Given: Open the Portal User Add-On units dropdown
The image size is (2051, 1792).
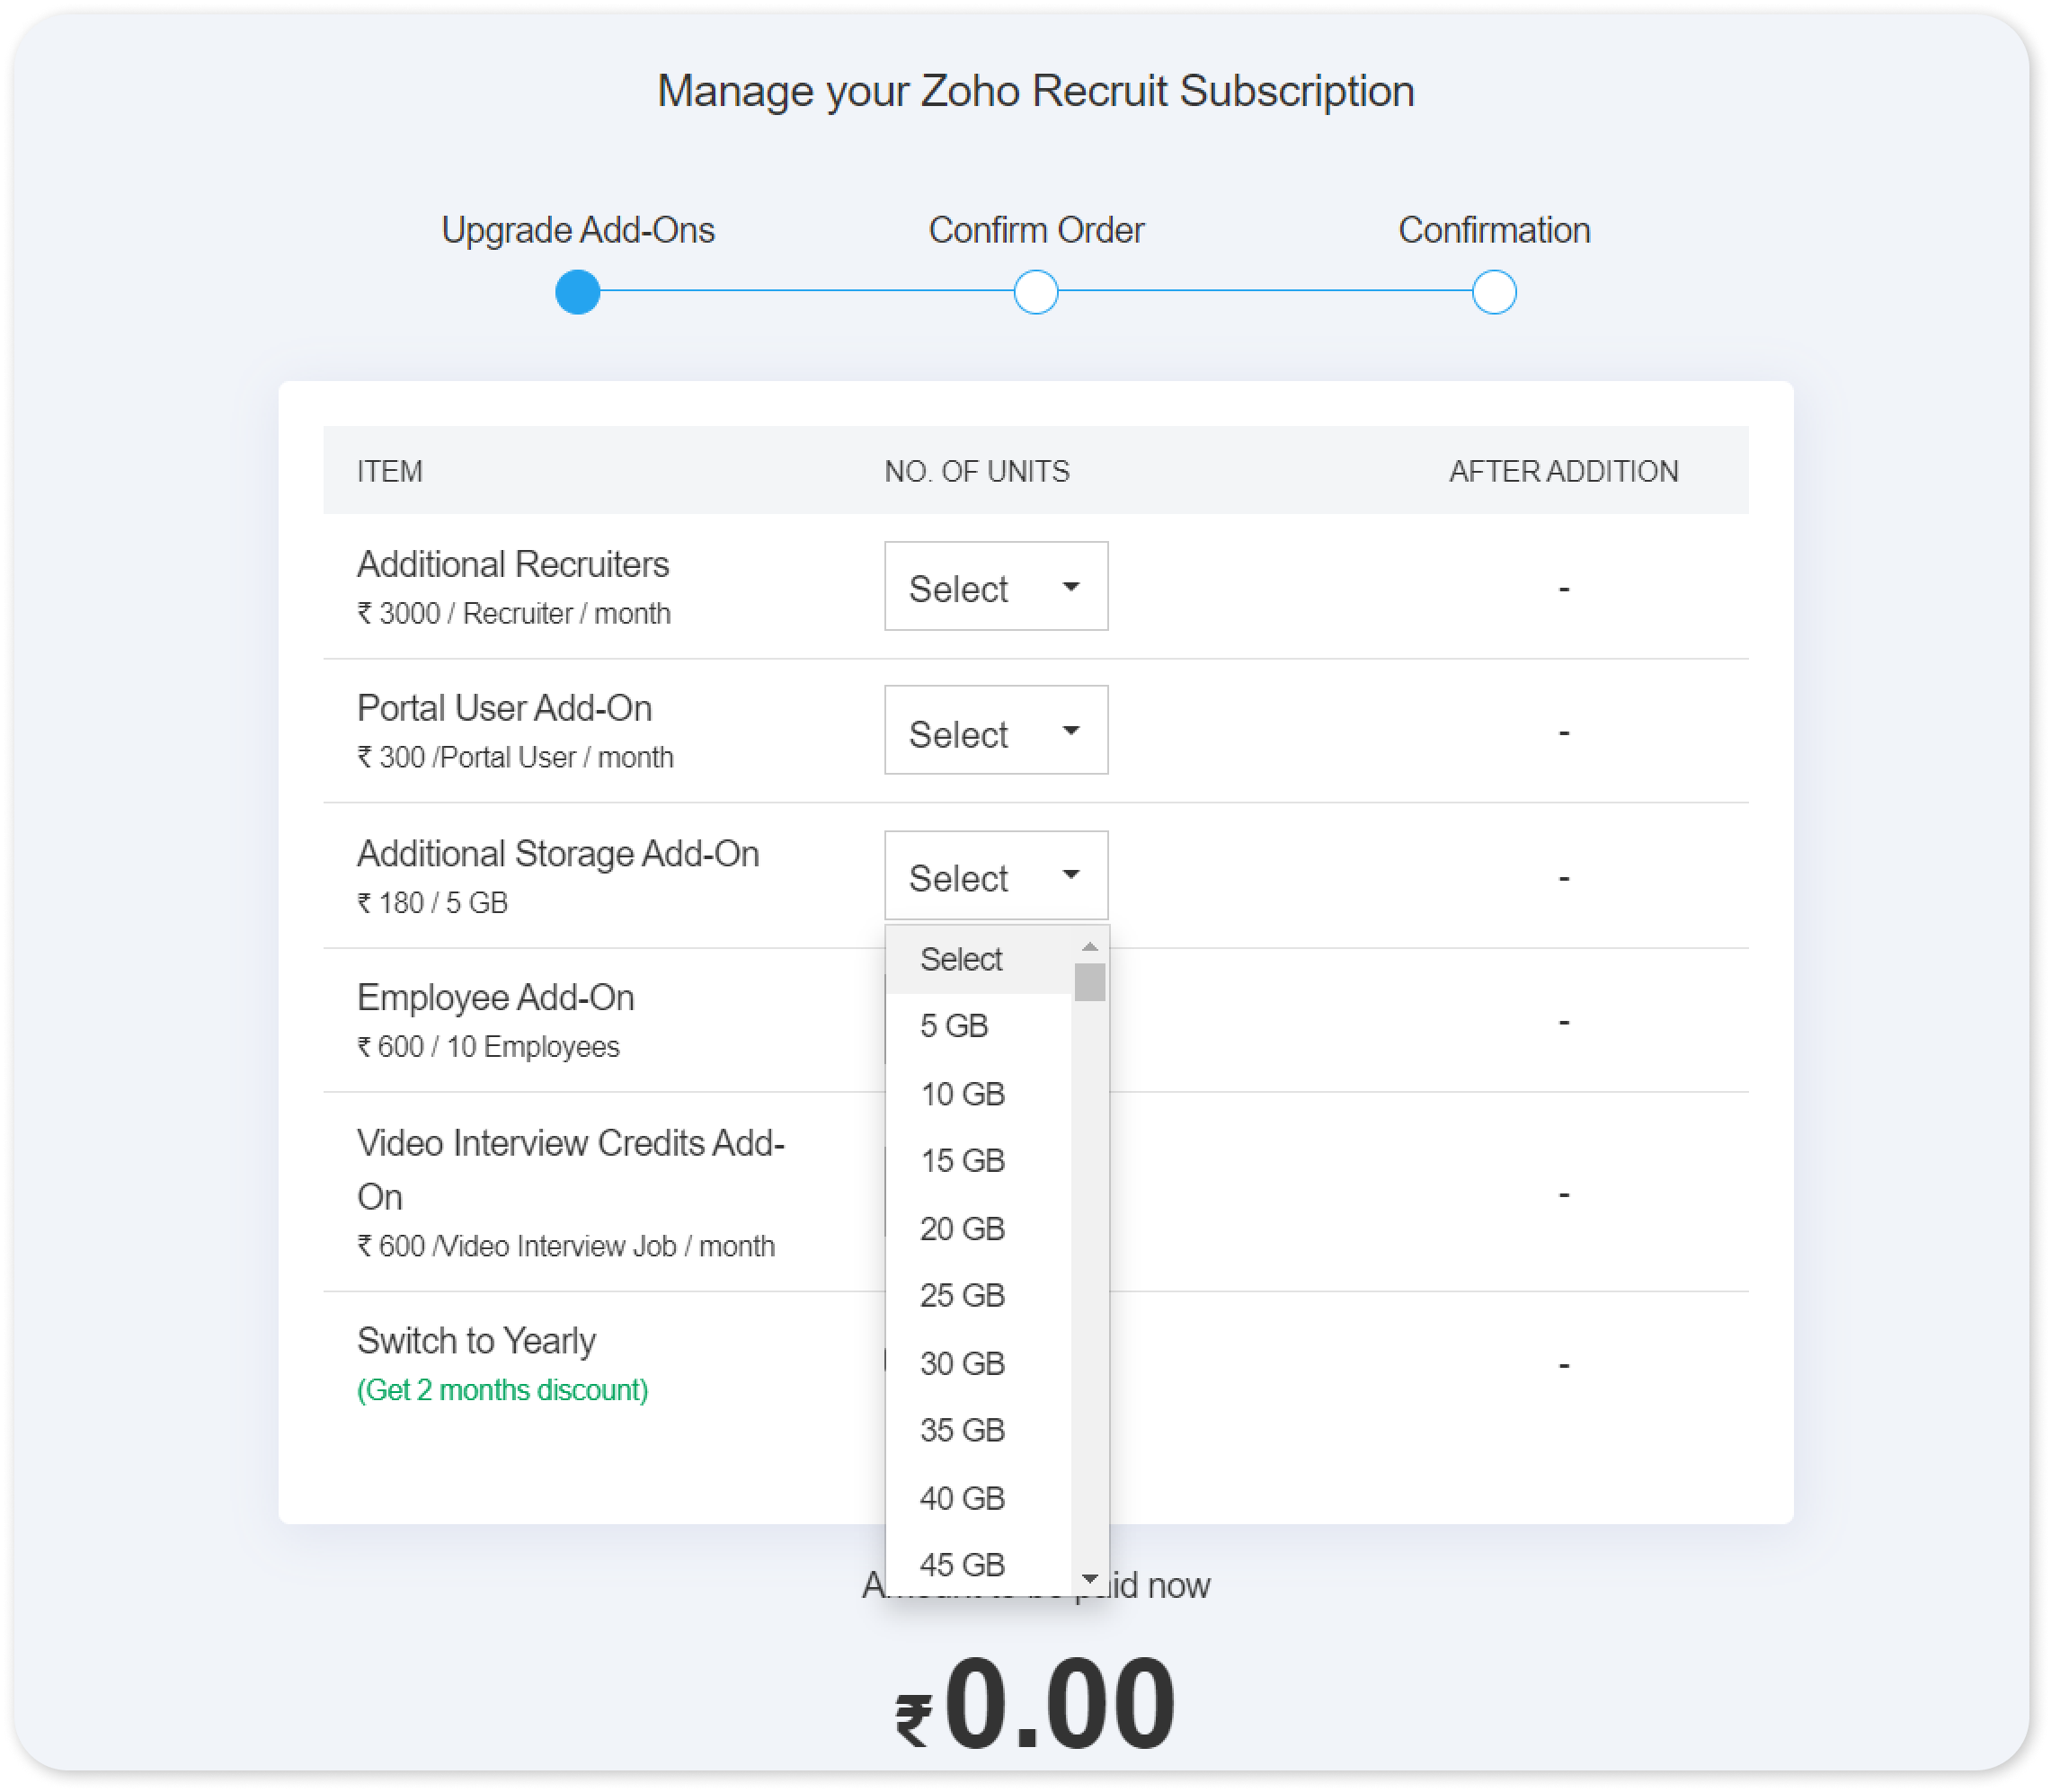Looking at the screenshot, I should pyautogui.click(x=995, y=731).
